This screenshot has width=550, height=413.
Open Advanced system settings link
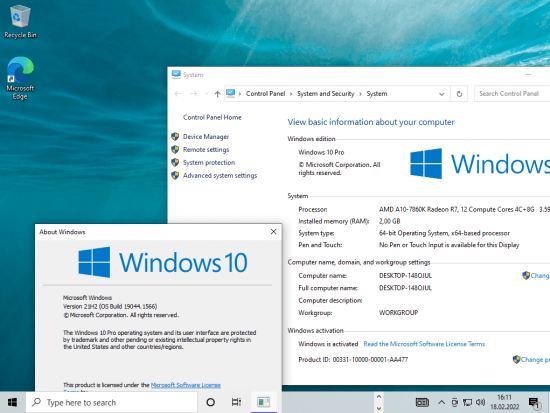[220, 175]
